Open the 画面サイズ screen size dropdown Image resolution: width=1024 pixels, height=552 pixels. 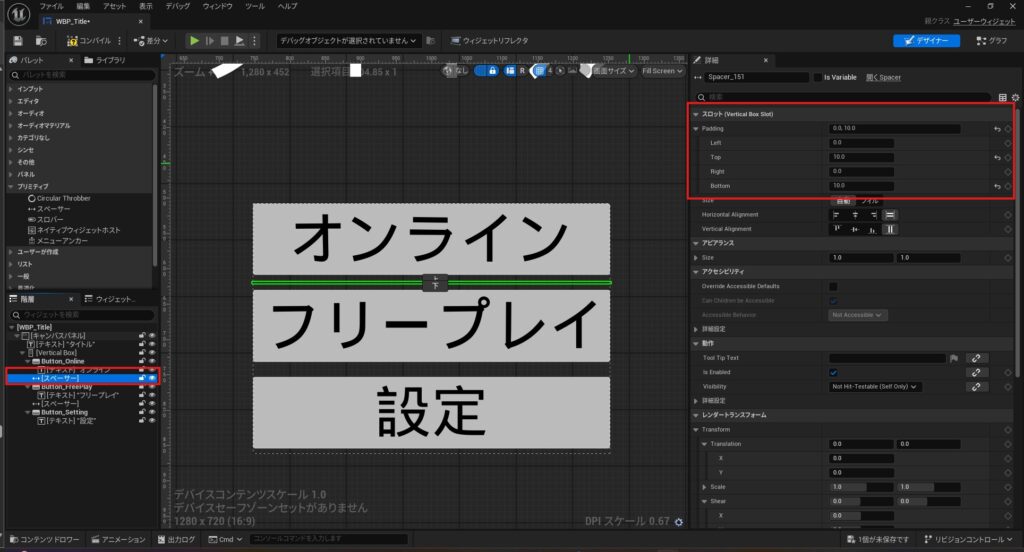[x=613, y=71]
